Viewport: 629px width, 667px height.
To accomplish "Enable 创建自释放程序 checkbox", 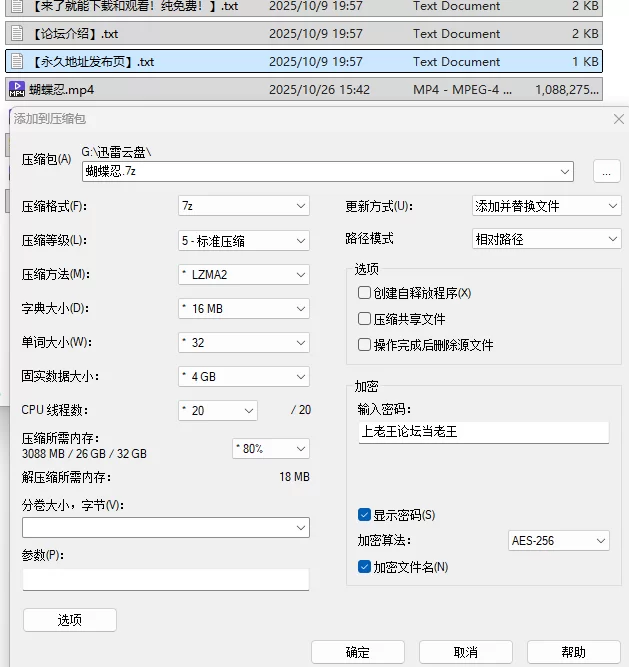I will 365,293.
